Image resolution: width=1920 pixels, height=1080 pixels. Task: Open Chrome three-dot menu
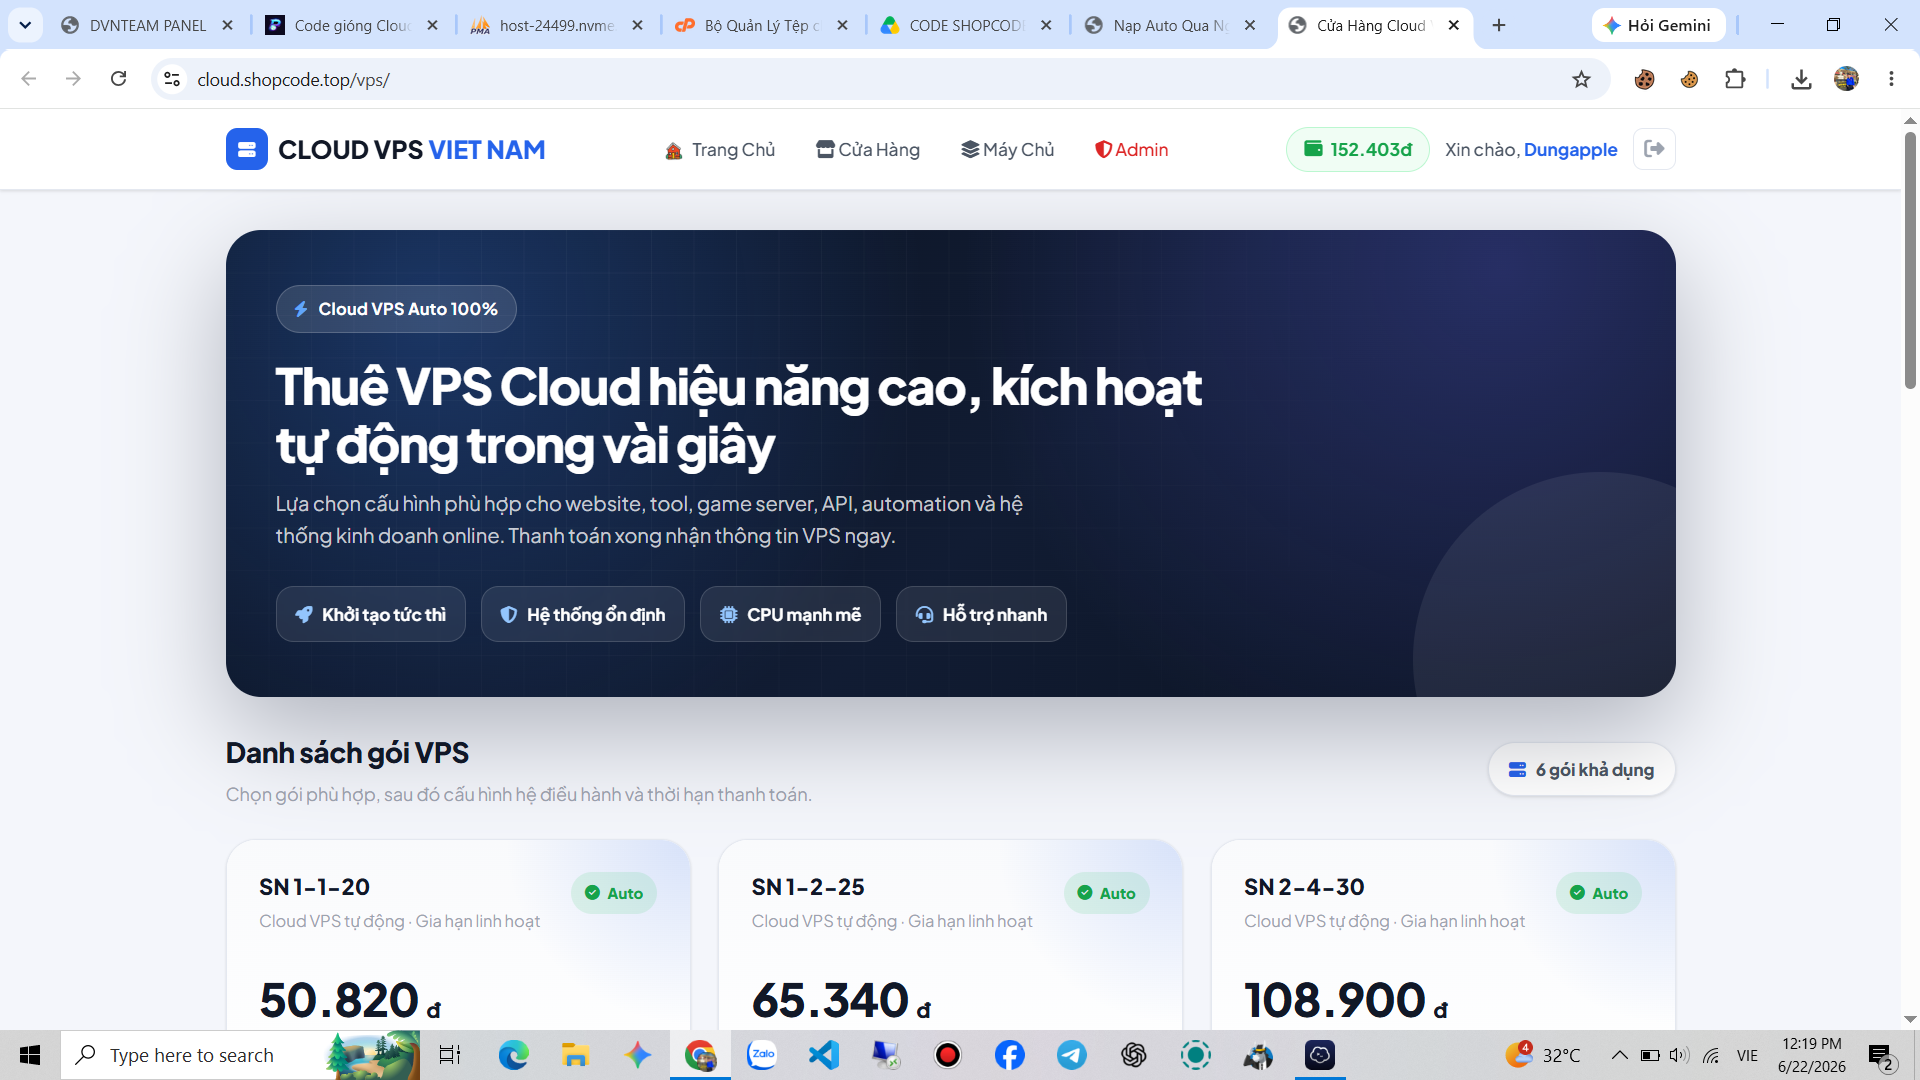tap(1891, 79)
